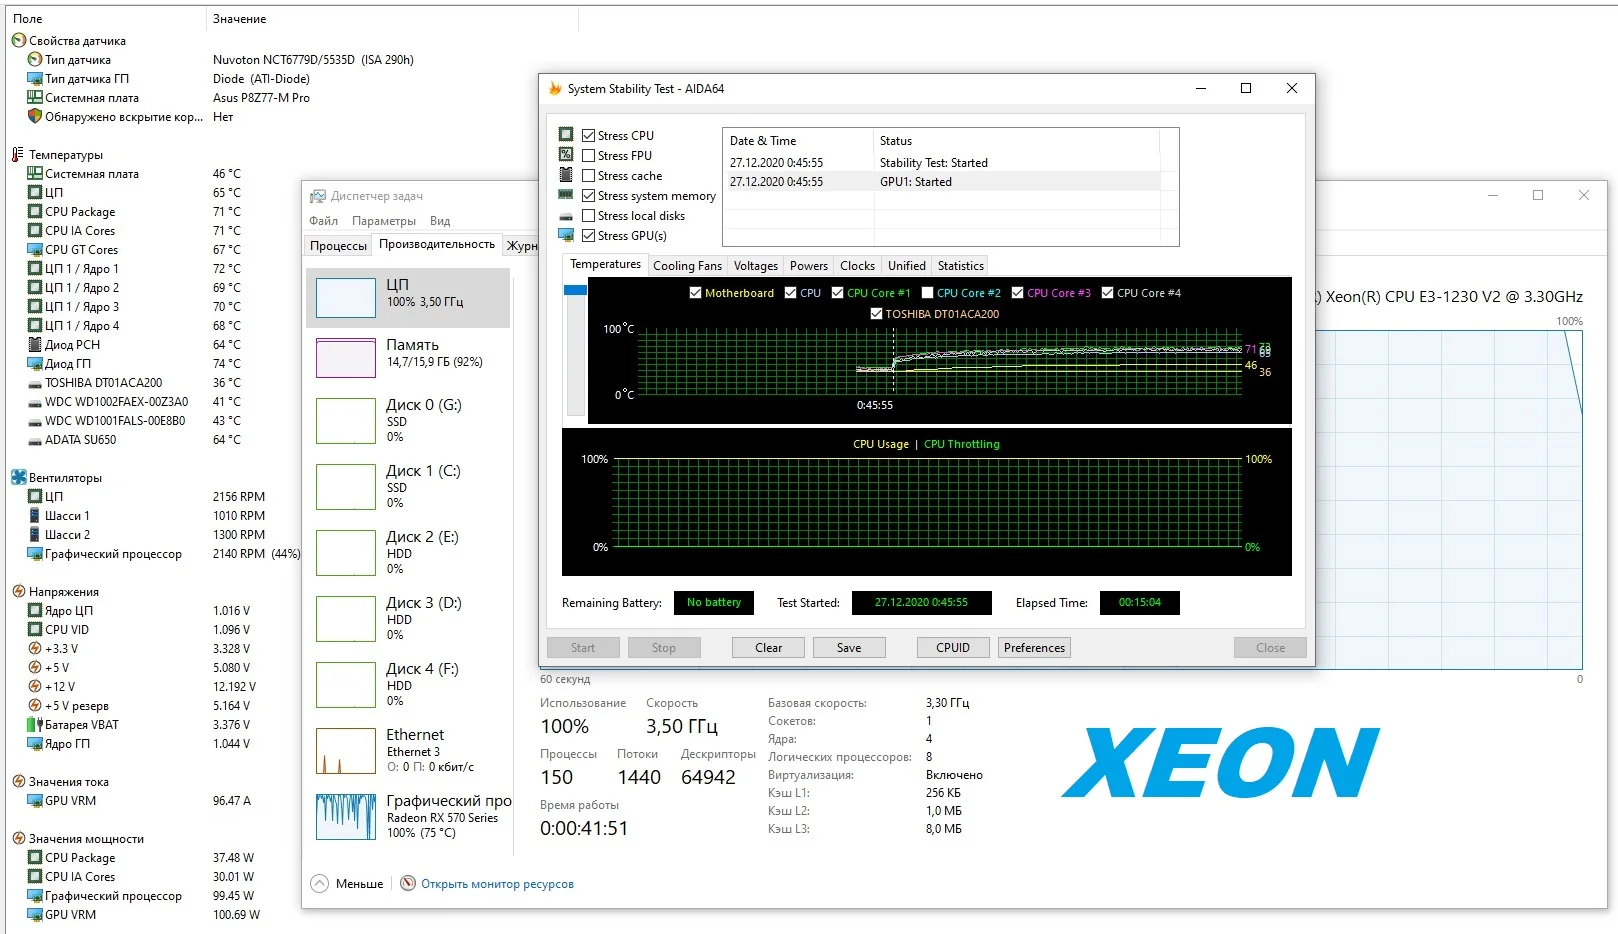Image resolution: width=1618 pixels, height=934 pixels.
Task: Click the Stop button in AIDA64
Action: (x=664, y=648)
